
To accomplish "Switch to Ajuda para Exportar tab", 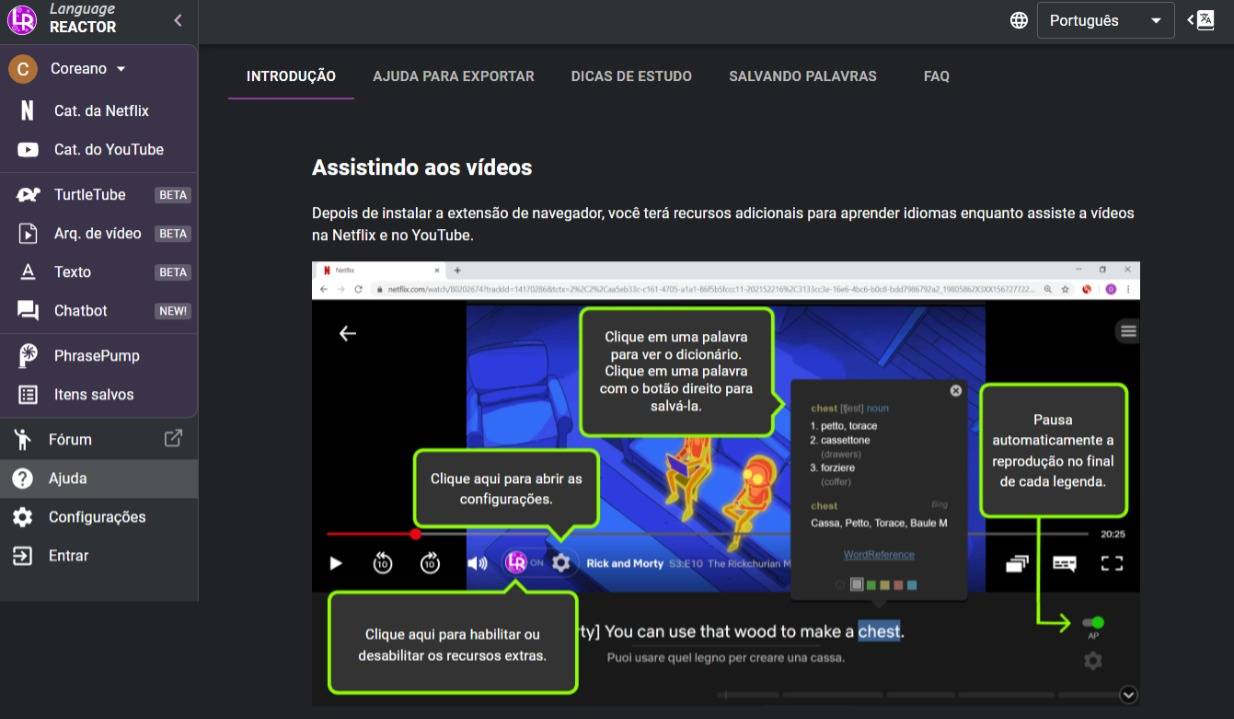I will tap(453, 76).
